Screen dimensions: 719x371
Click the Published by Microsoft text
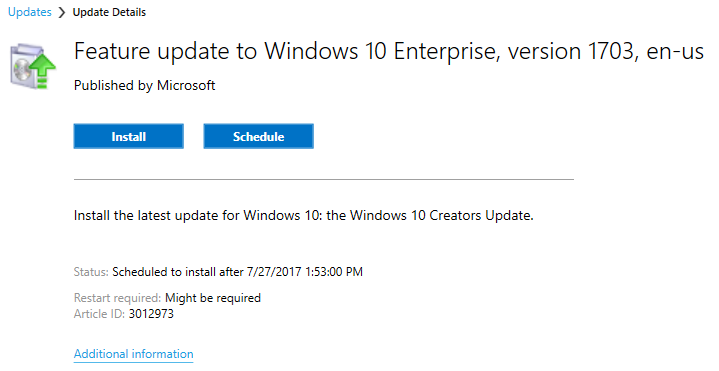(144, 85)
